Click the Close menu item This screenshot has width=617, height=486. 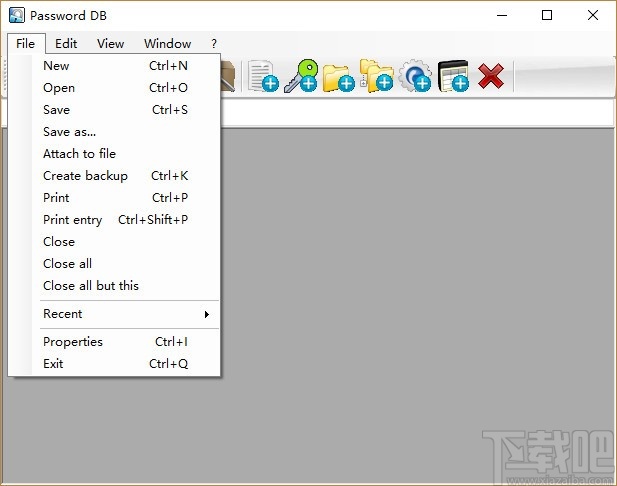[114, 242]
